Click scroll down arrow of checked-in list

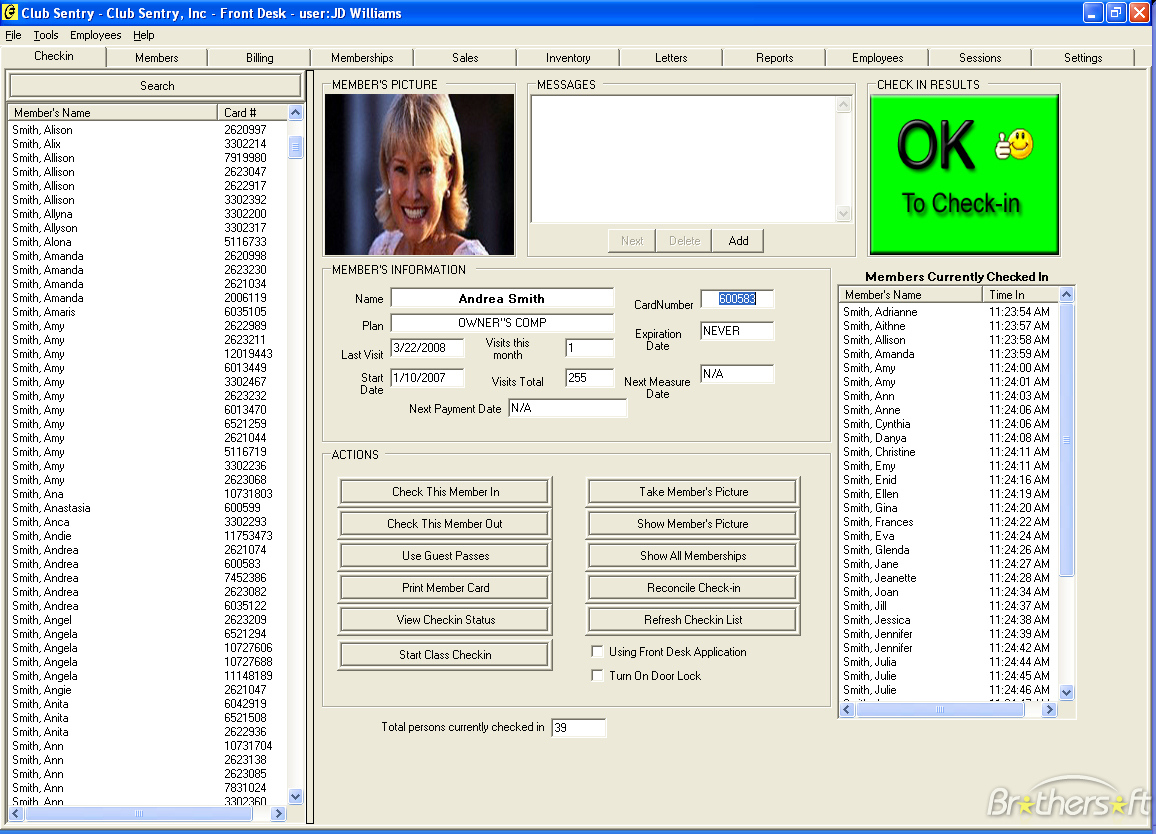coord(1066,692)
